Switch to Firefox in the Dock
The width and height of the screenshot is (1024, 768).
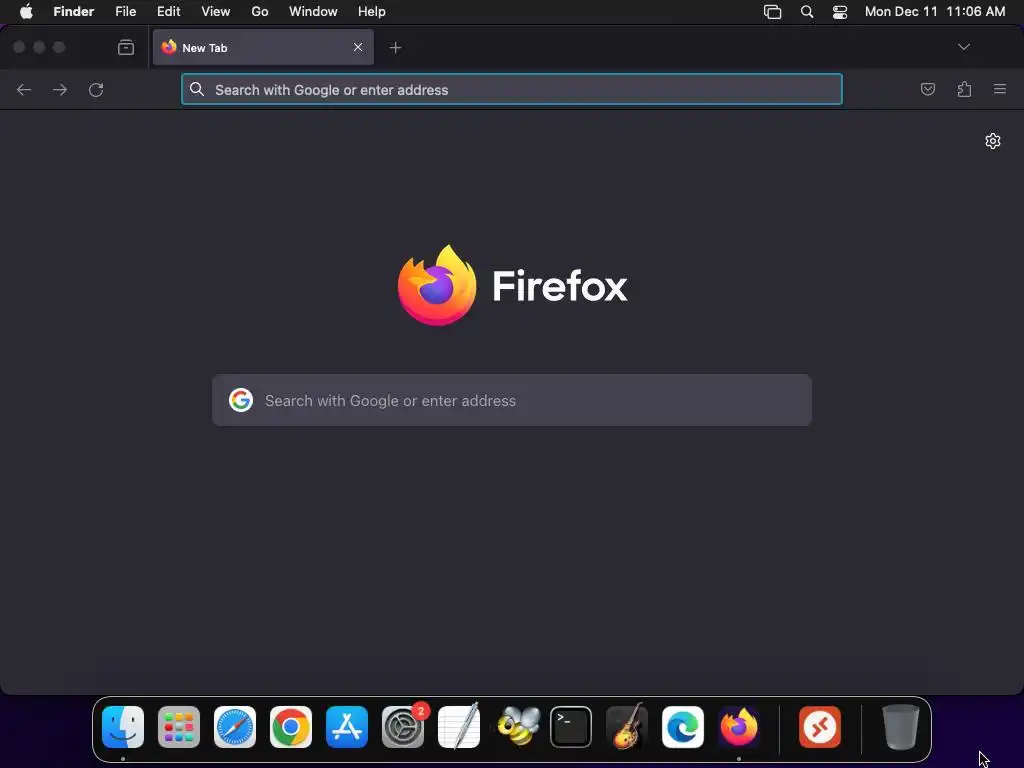point(739,727)
